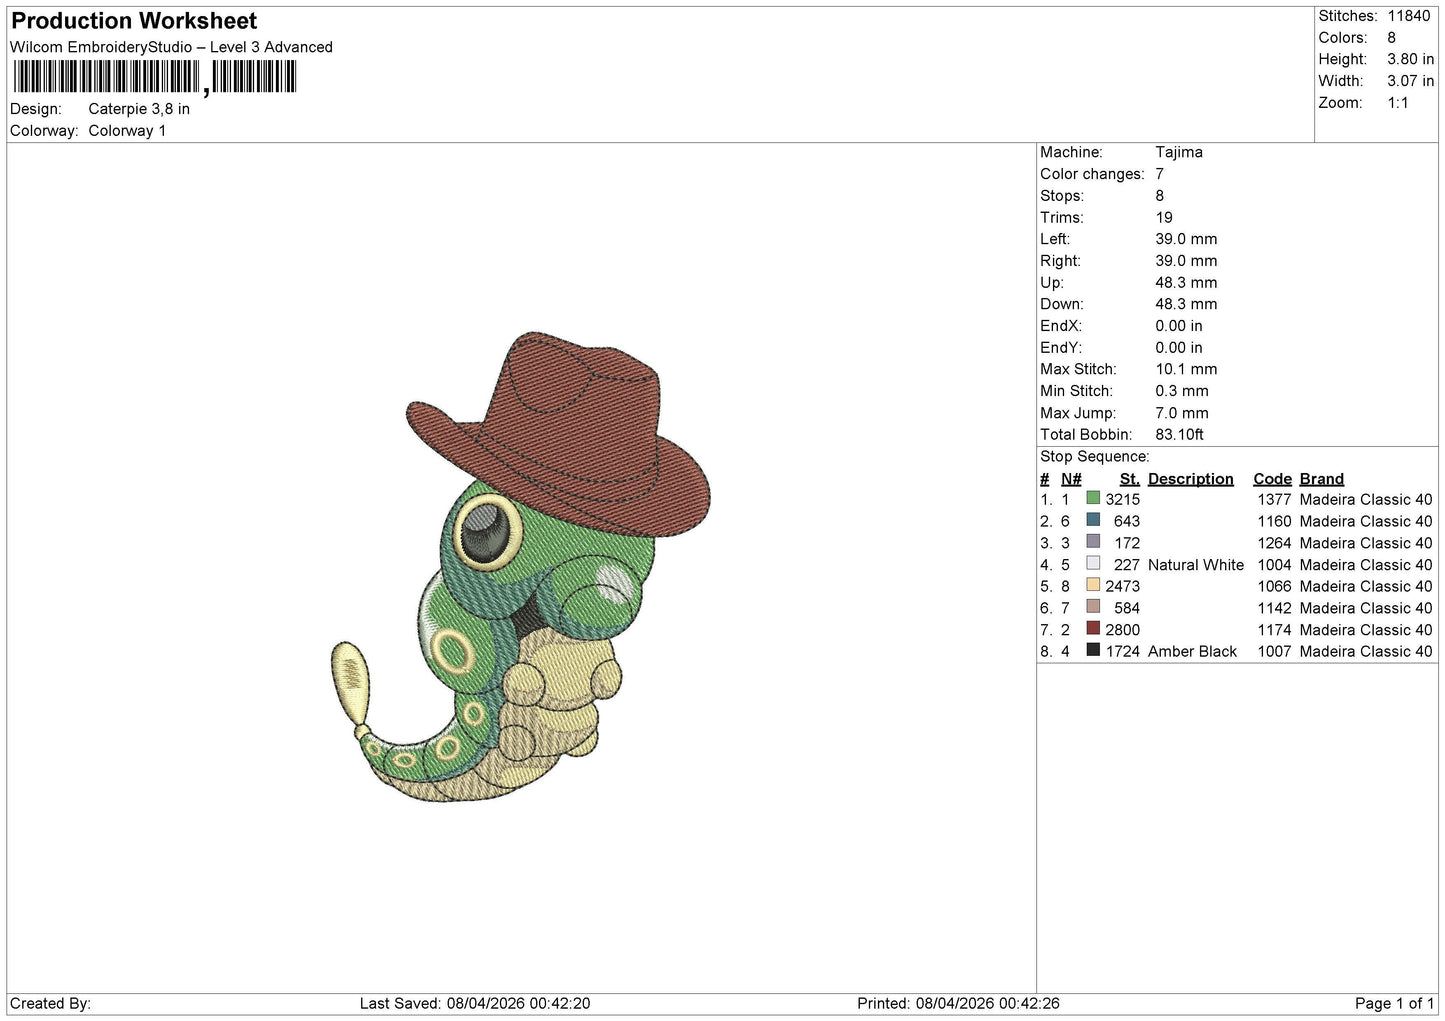Click the 'Created By:' footer label
The image size is (1445, 1021).
point(50,1003)
